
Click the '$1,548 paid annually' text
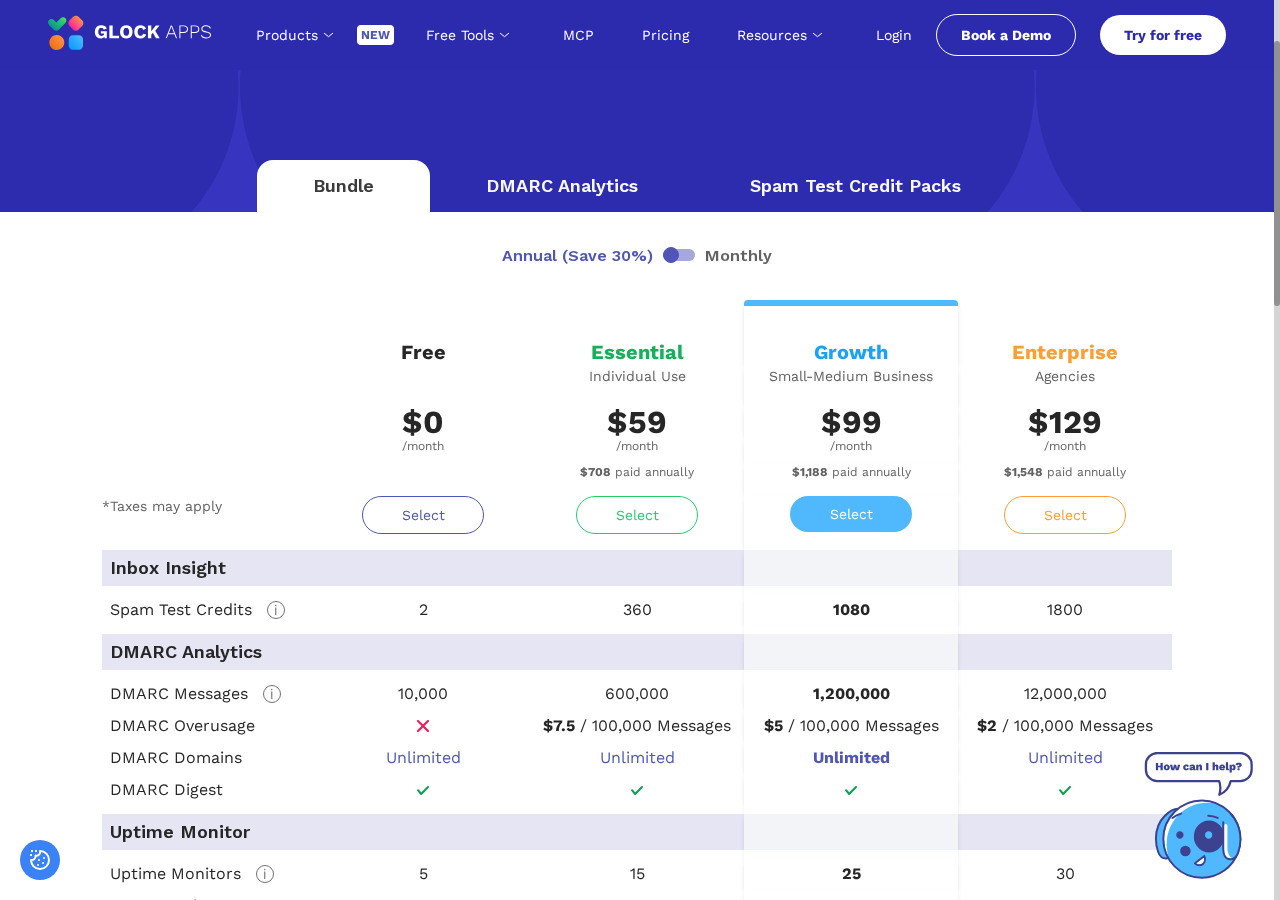pyautogui.click(x=1065, y=472)
